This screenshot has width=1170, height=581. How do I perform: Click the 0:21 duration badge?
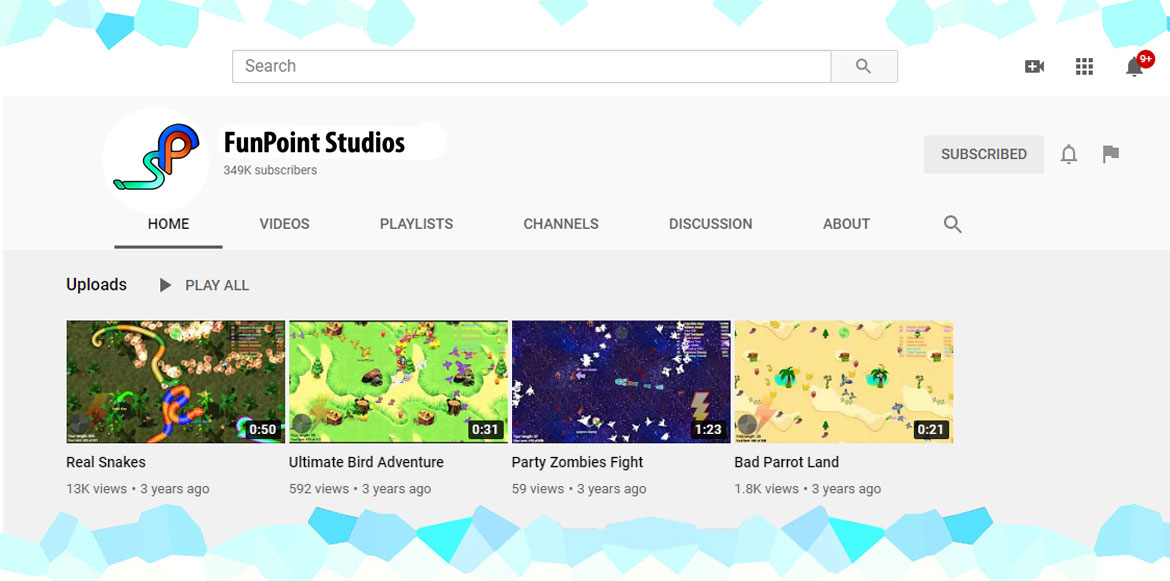(x=930, y=430)
